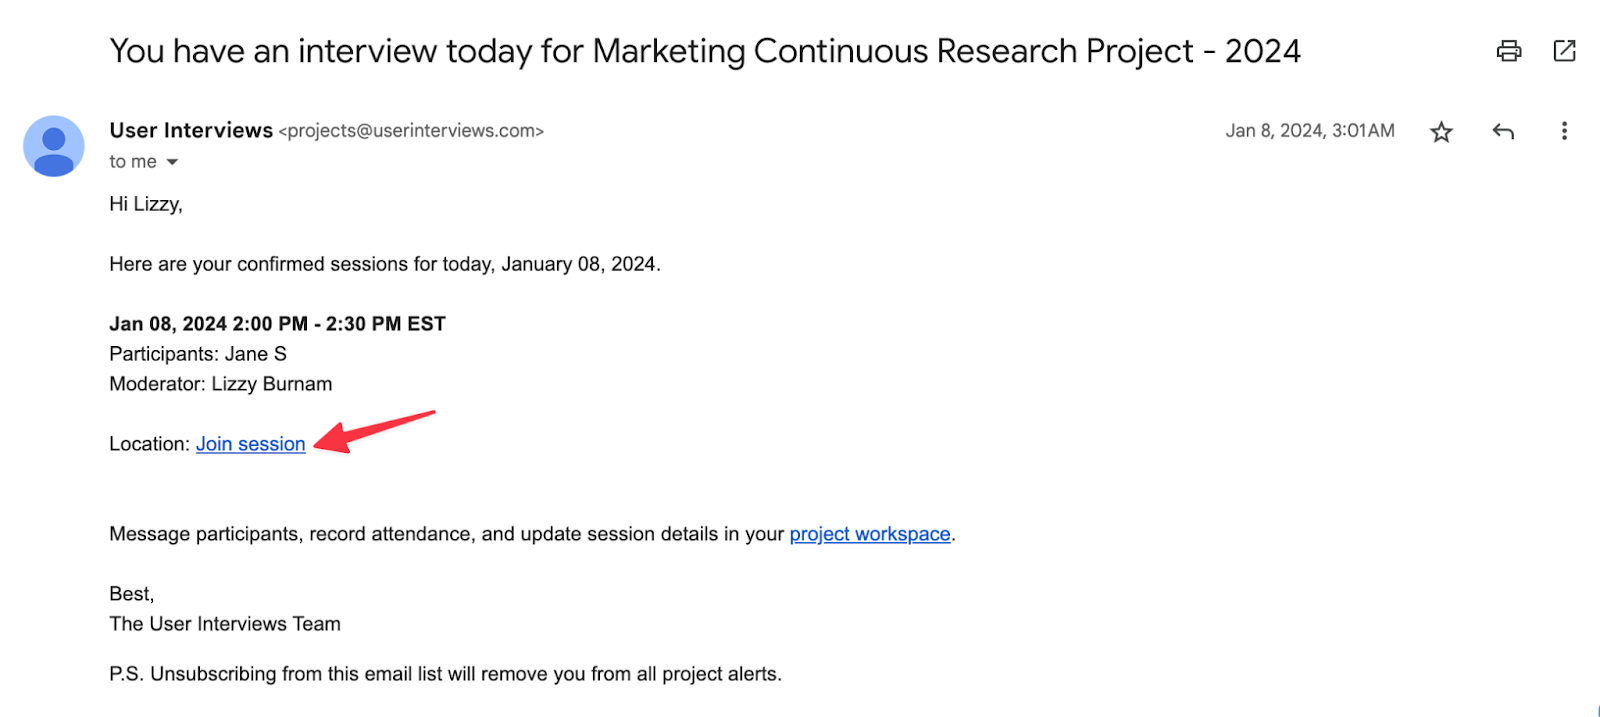This screenshot has width=1600, height=717.
Task: Open the email in a new window
Action: (1564, 51)
